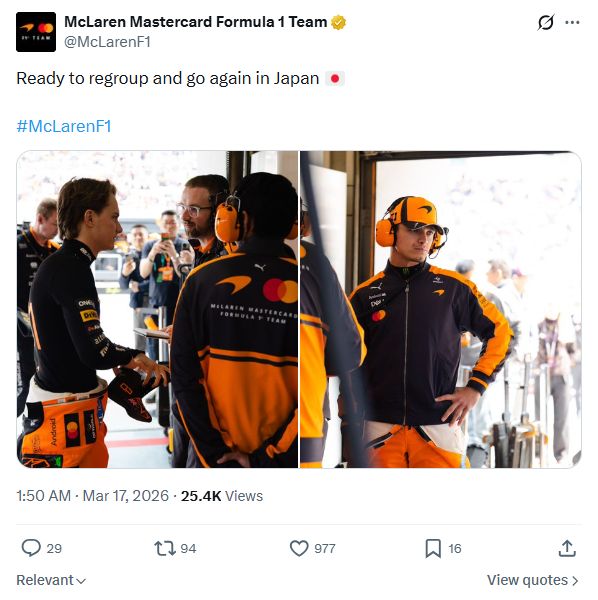
Task: Open View quotes link
Action: pos(532,580)
